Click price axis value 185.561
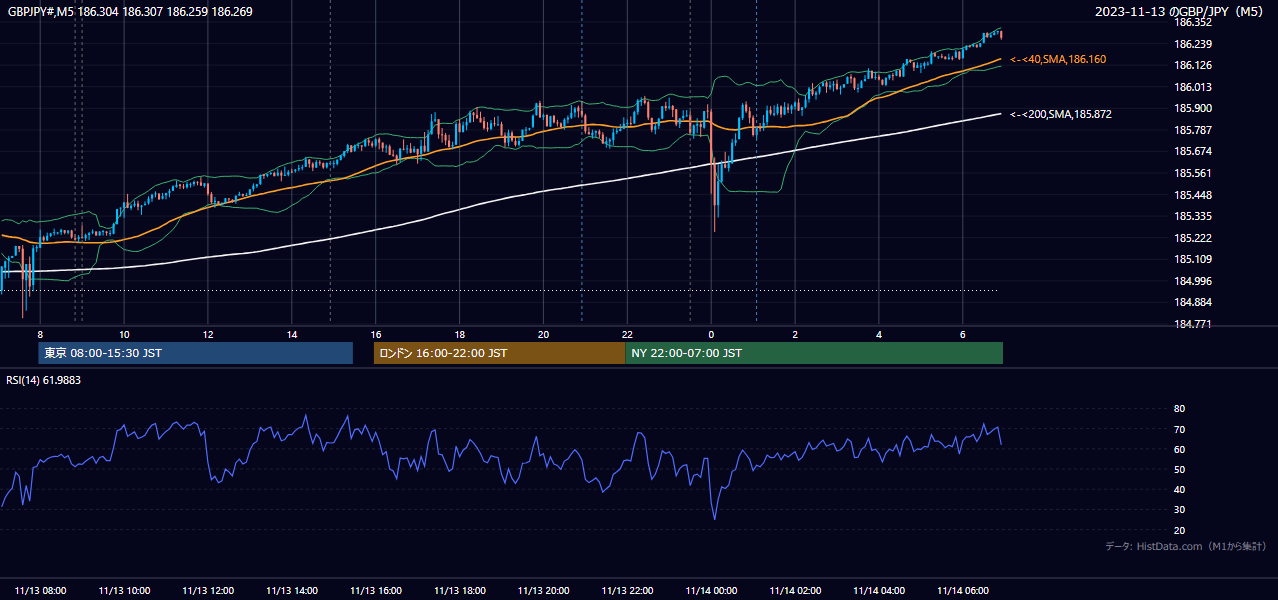The image size is (1278, 600). (1193, 173)
